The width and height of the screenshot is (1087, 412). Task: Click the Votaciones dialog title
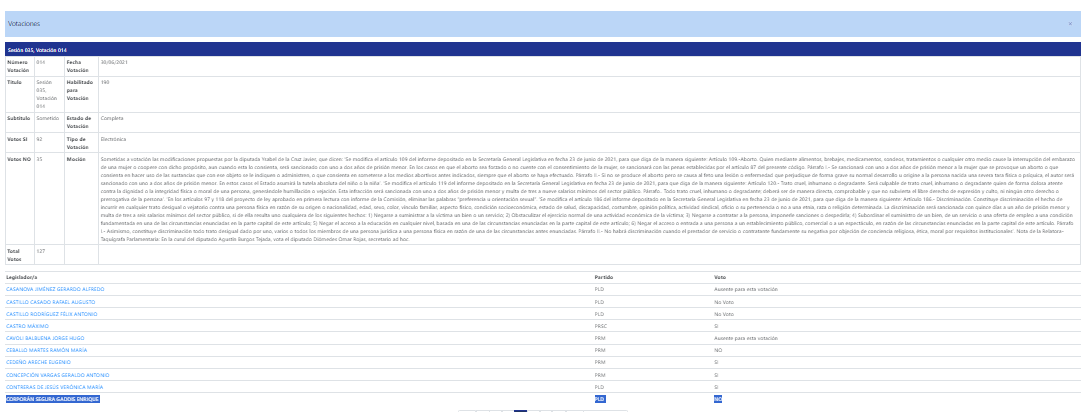pyautogui.click(x=24, y=24)
